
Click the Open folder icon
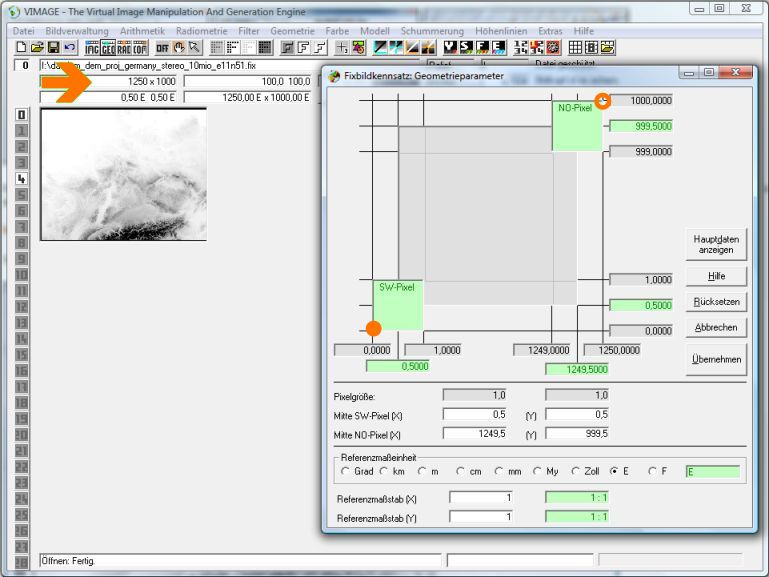[x=37, y=47]
